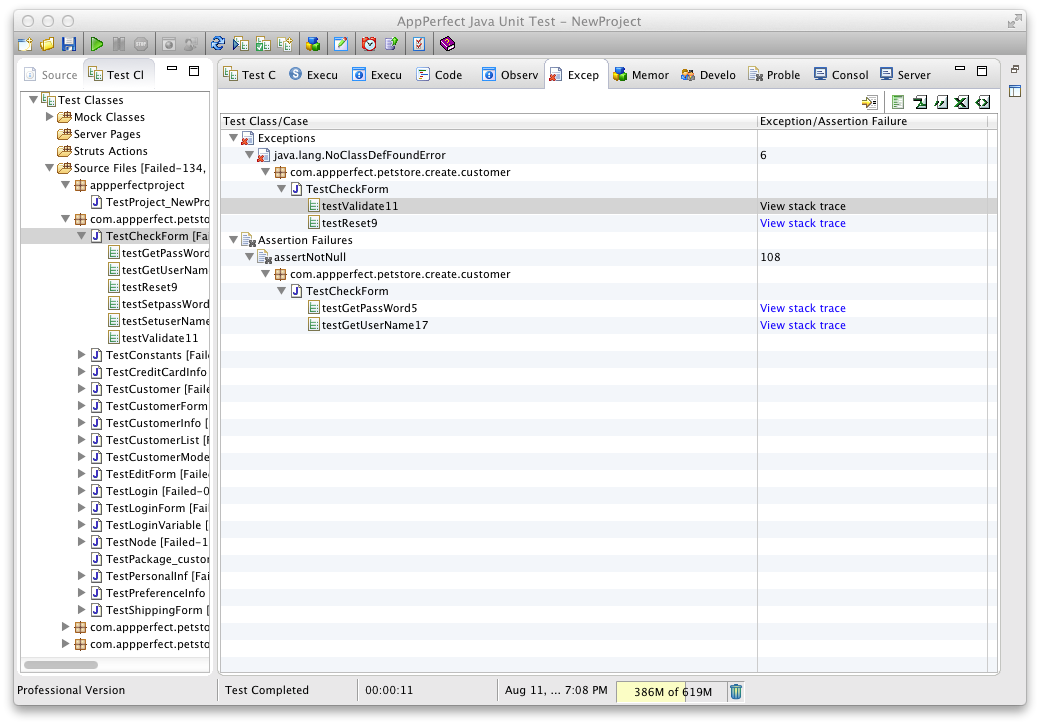Save the project using the floppy icon
1040x725 pixels.
(69, 44)
